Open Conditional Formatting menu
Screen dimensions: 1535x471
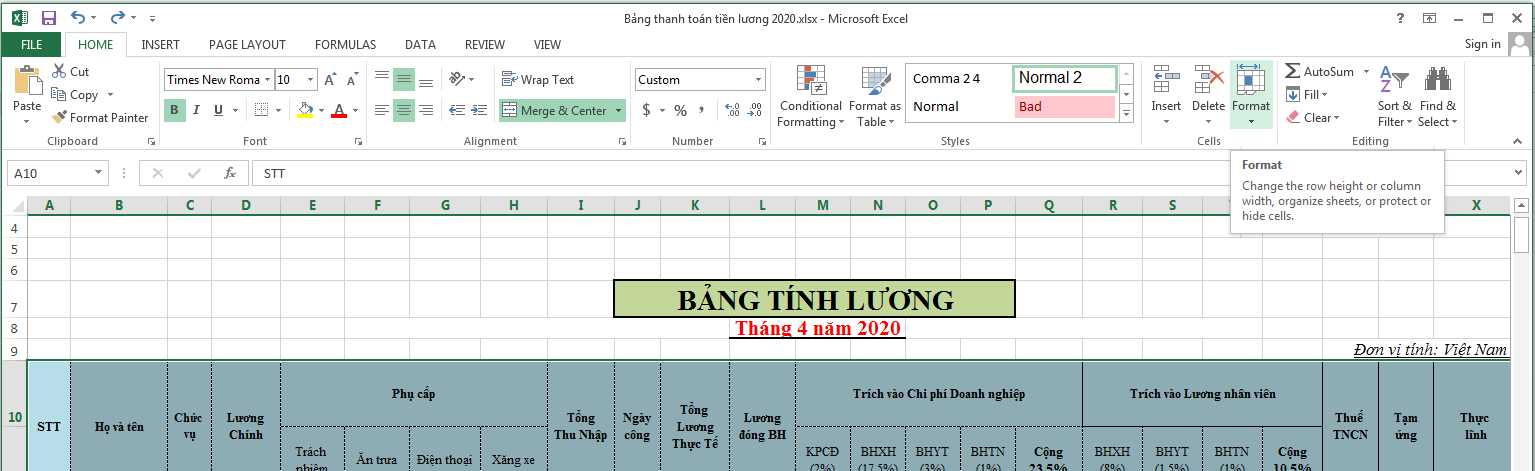coord(810,98)
